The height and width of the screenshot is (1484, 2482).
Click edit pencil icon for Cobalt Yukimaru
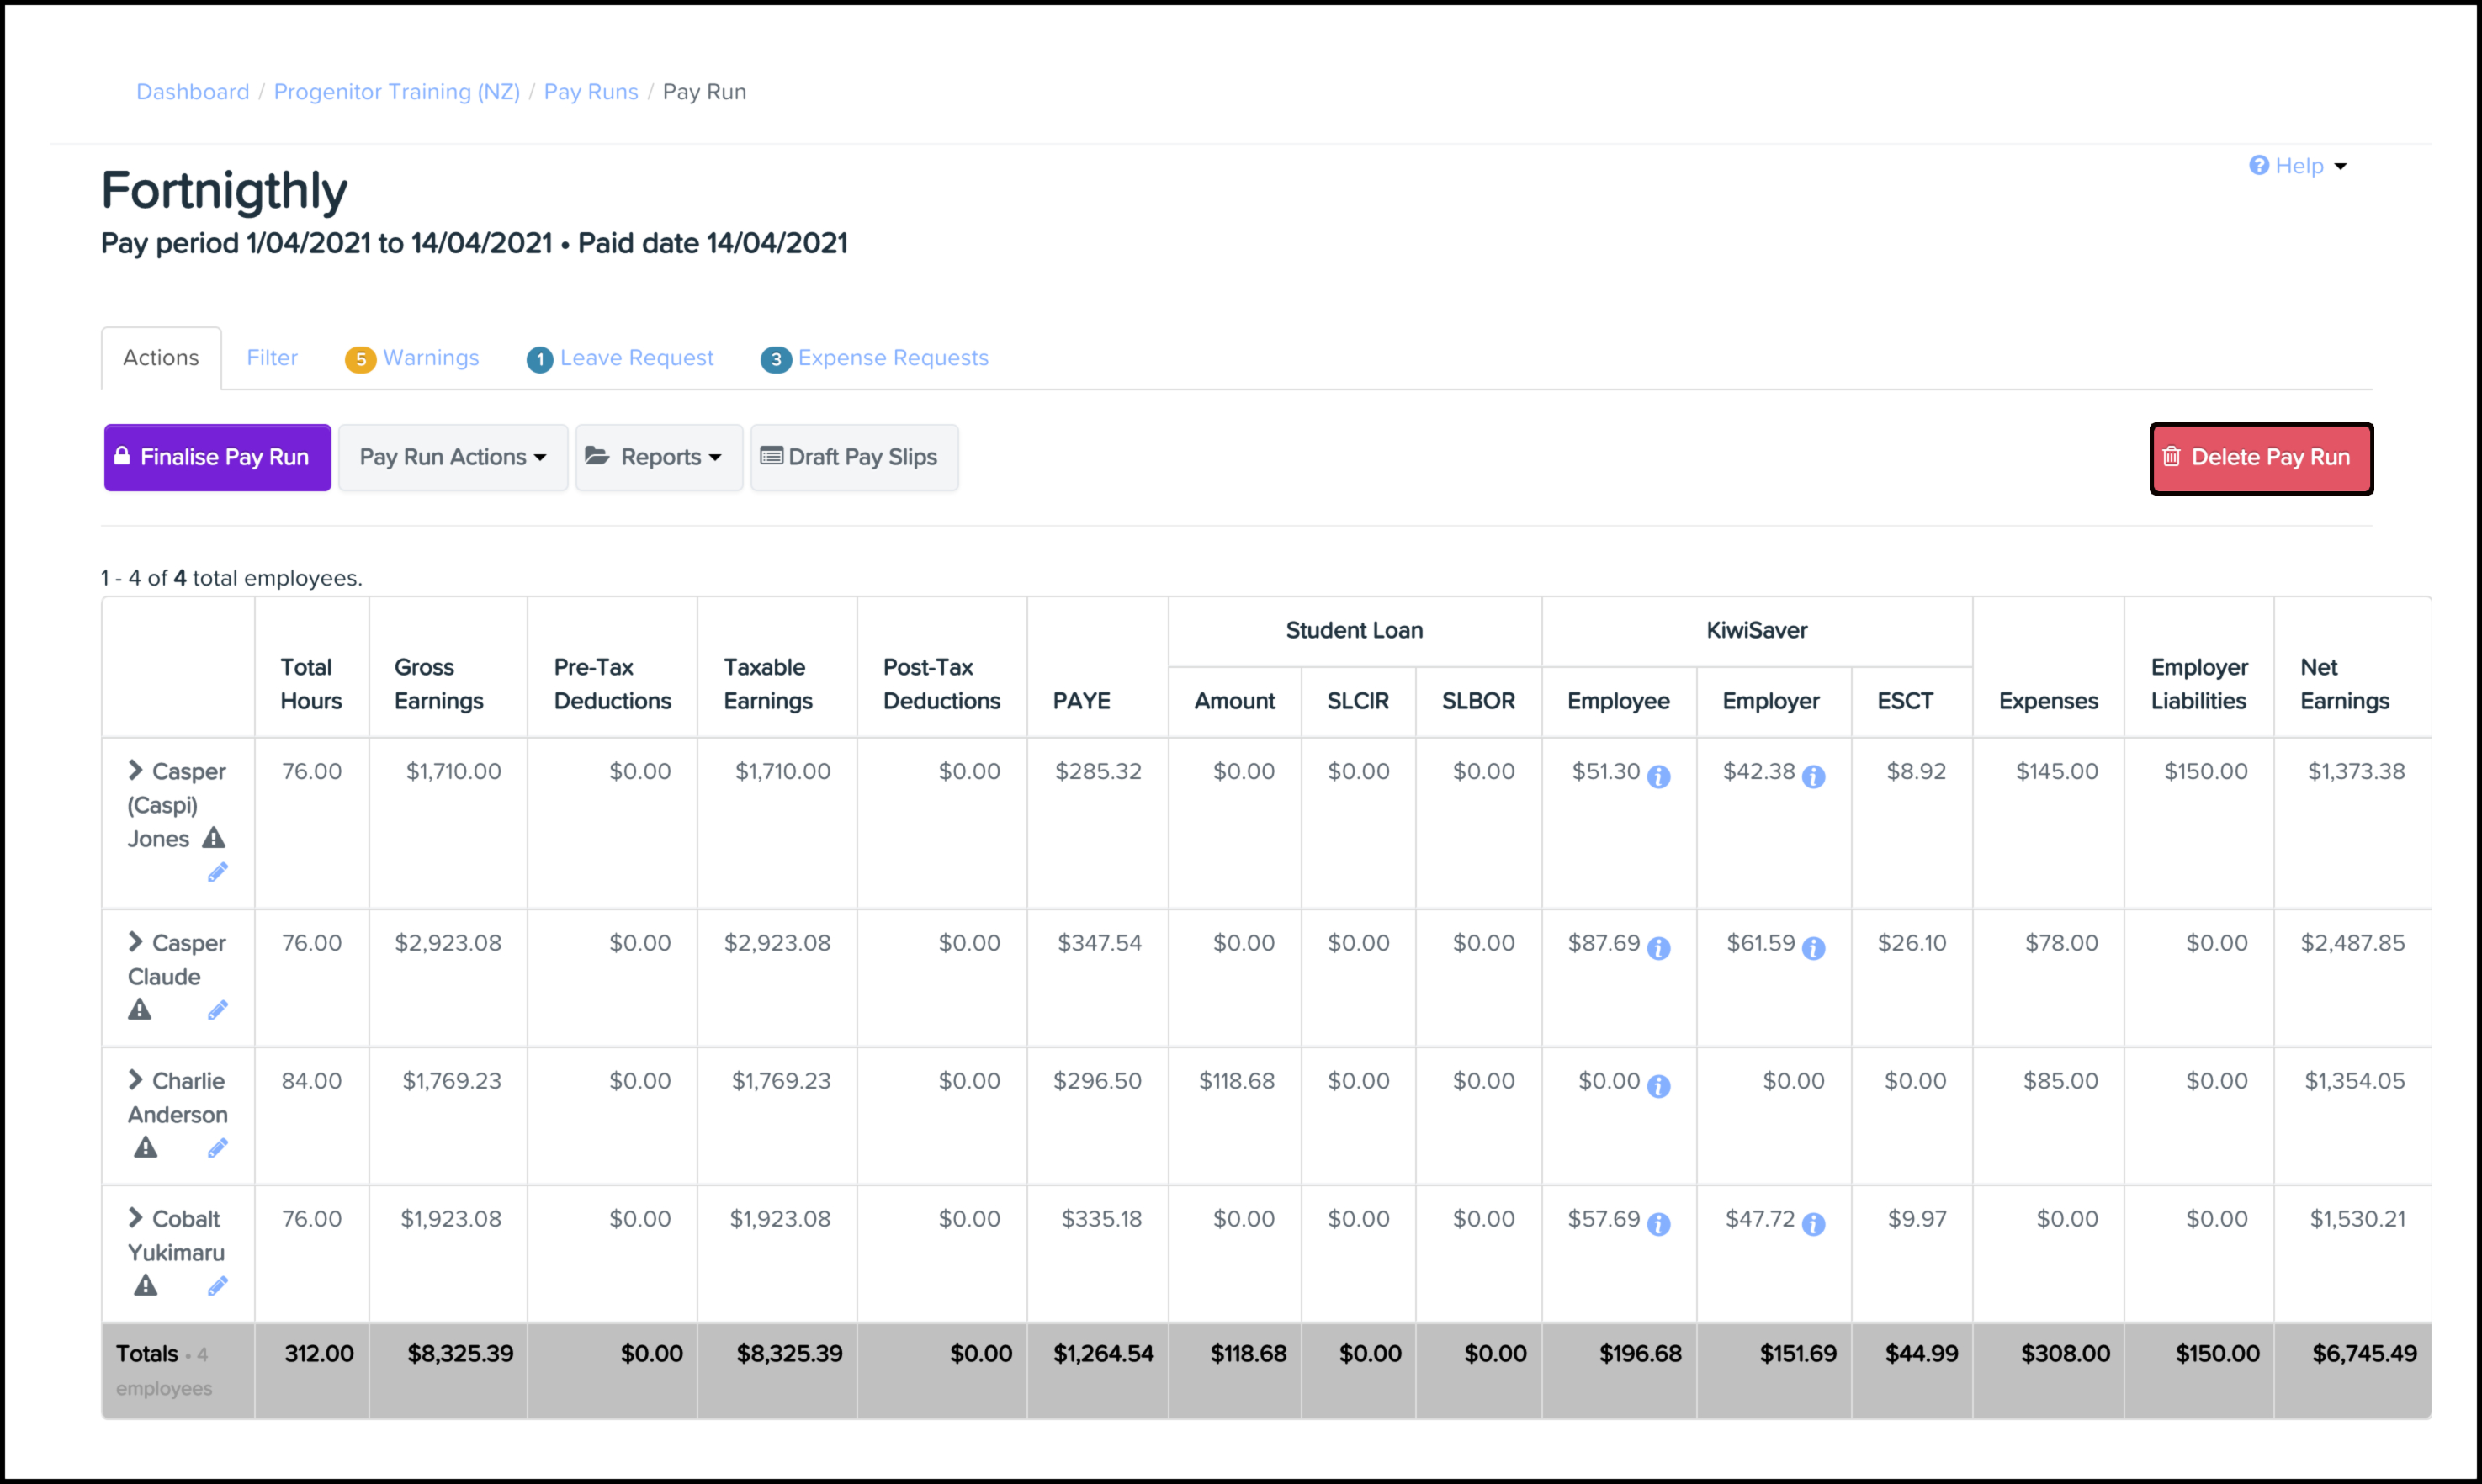click(x=217, y=1286)
